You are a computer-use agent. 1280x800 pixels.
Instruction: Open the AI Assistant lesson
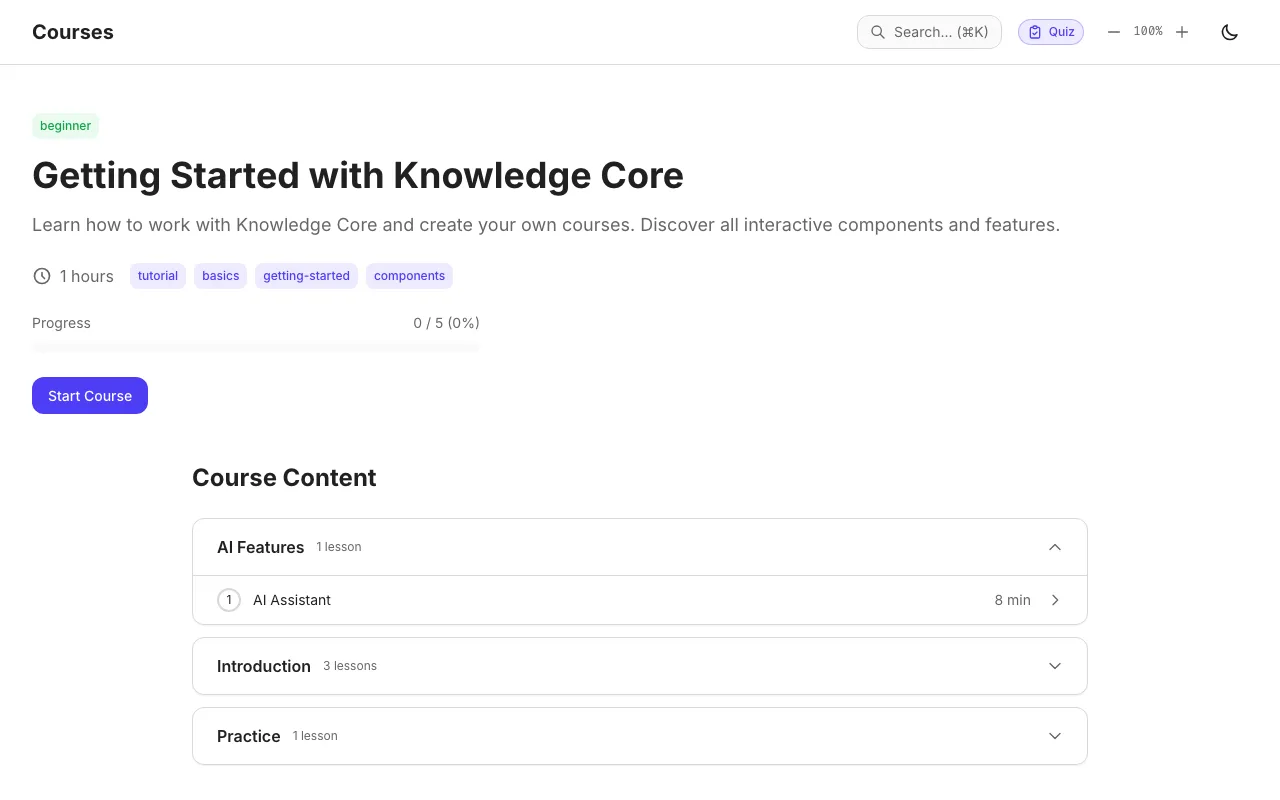640,600
